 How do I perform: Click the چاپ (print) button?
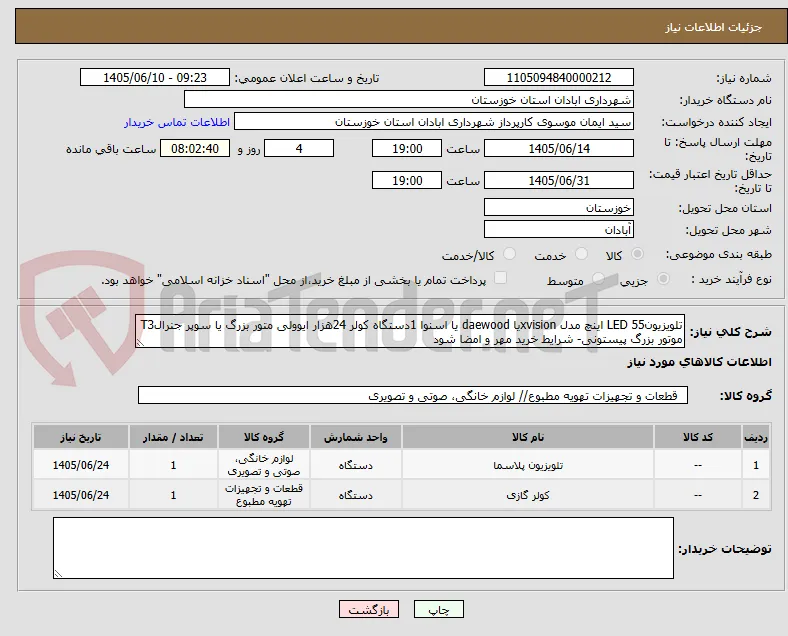coord(438,609)
